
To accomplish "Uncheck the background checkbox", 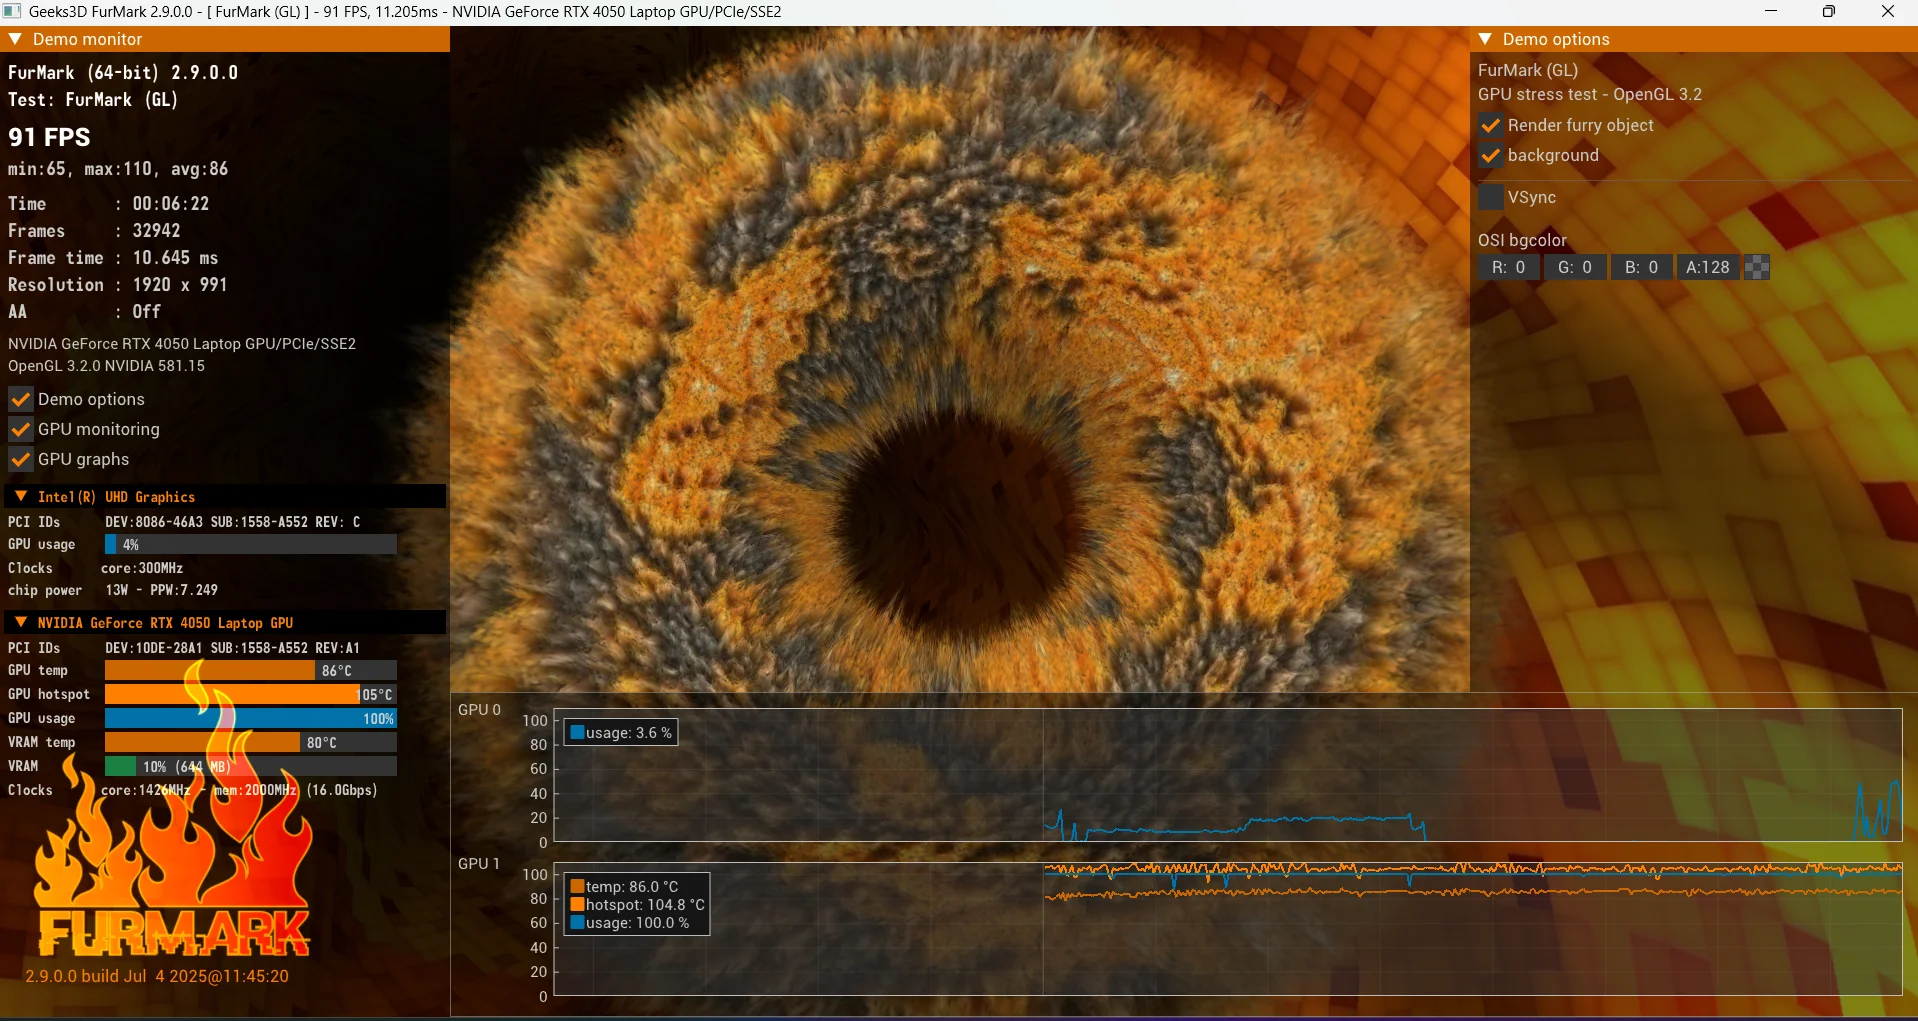I will (1491, 156).
